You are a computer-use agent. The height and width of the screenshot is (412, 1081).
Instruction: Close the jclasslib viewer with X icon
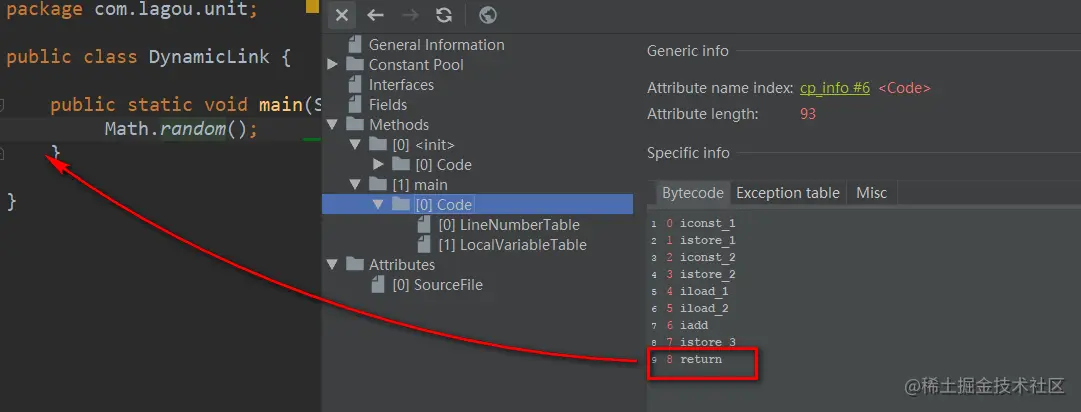pos(342,15)
